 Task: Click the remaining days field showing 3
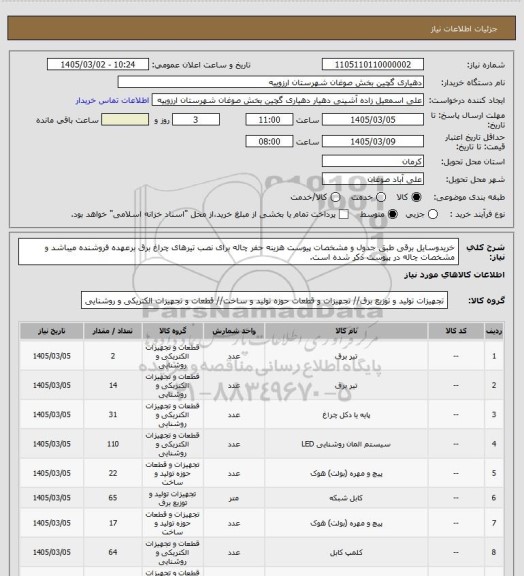pos(196,120)
